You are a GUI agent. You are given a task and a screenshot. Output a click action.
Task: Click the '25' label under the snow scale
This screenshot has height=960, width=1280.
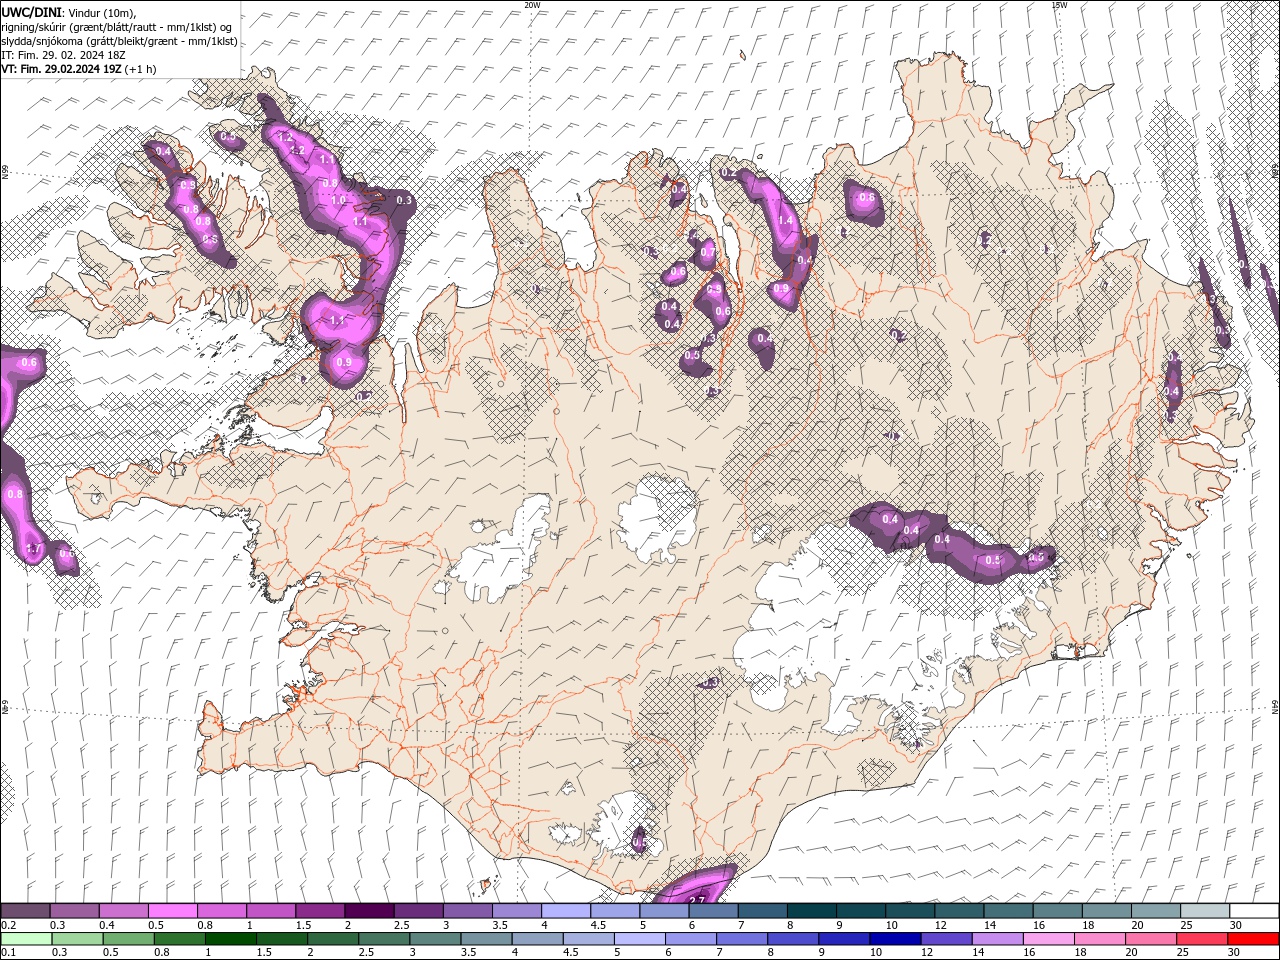click(1185, 925)
